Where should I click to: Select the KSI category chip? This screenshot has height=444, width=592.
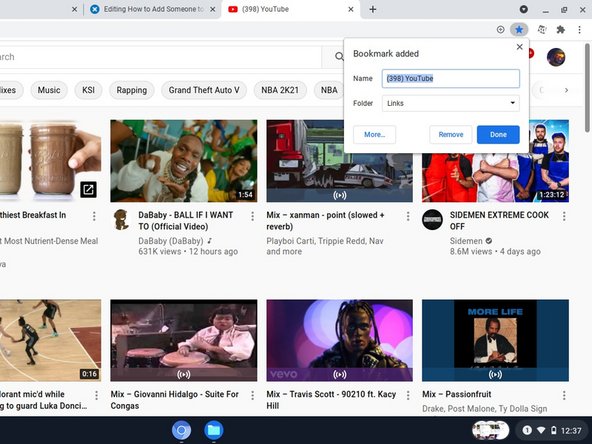point(88,90)
